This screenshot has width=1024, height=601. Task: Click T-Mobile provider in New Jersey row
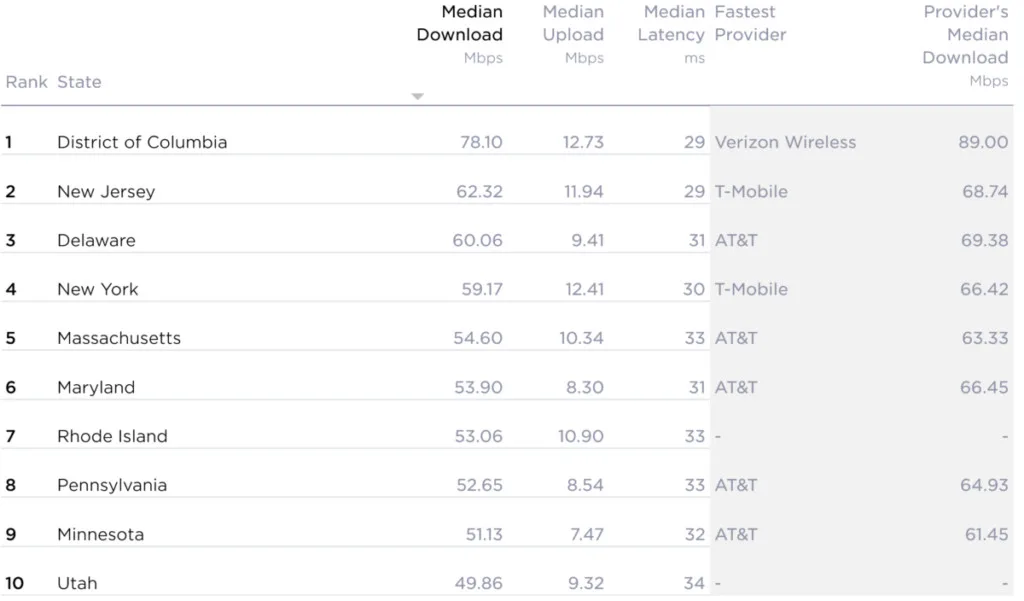click(751, 191)
